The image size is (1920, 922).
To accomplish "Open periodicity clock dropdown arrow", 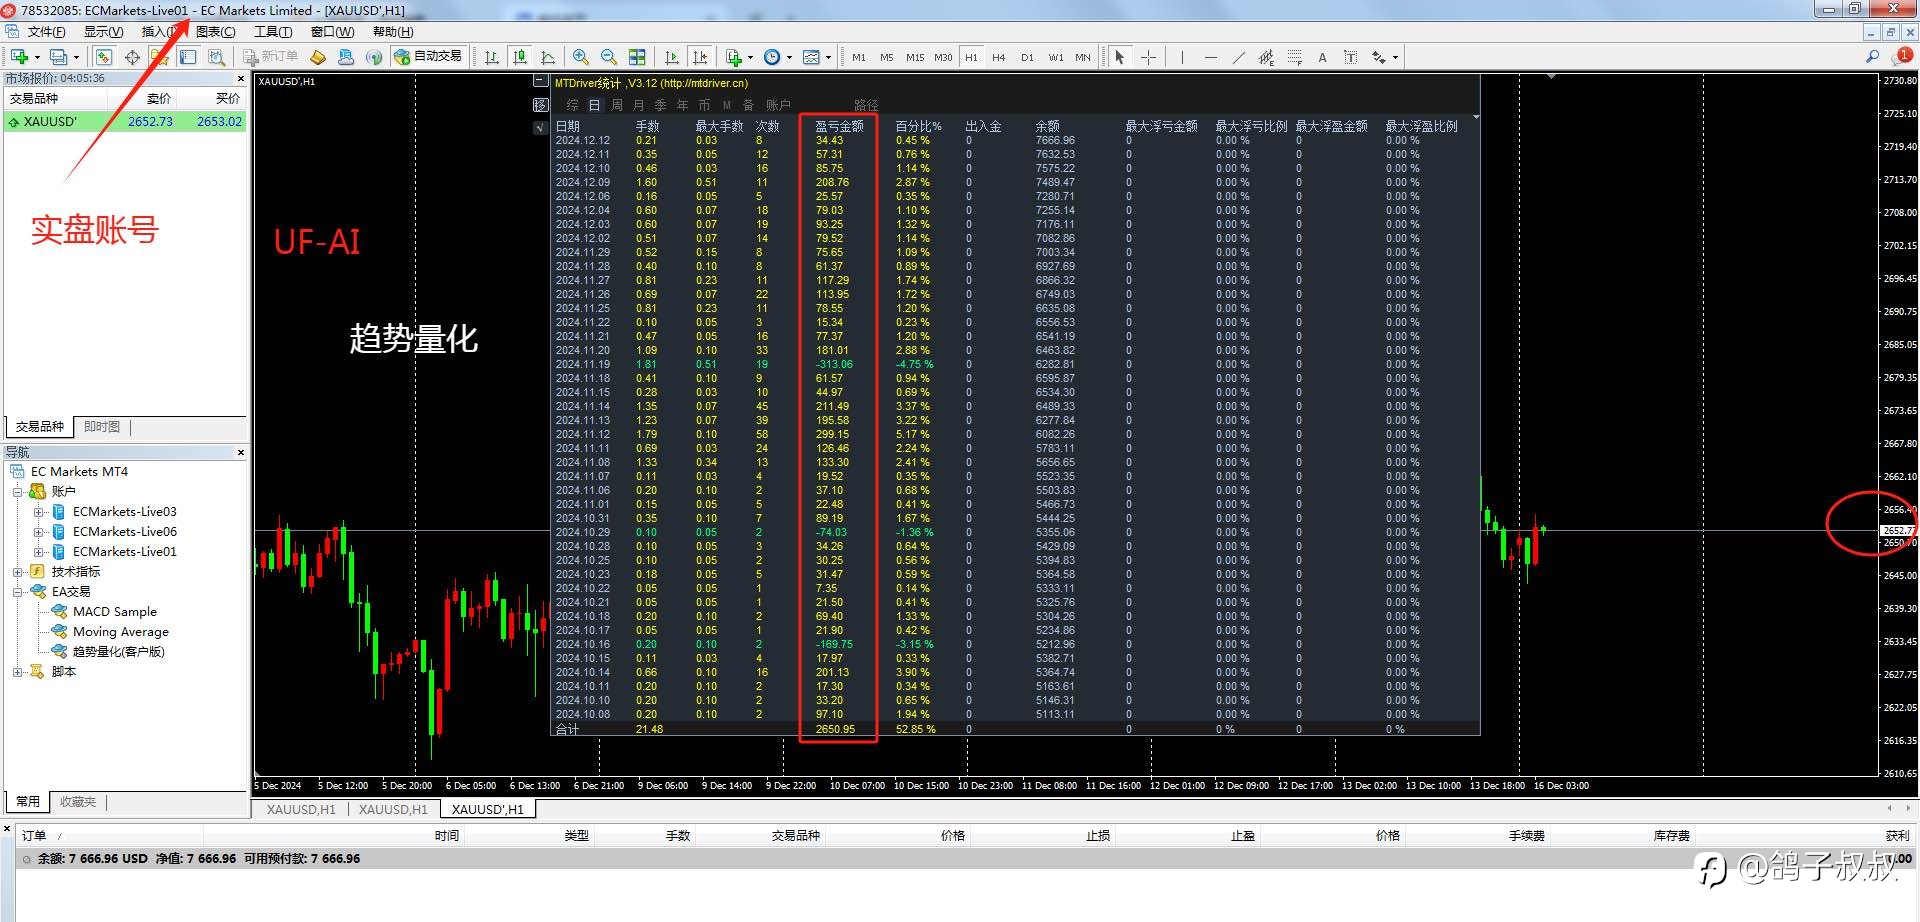I will tap(789, 57).
